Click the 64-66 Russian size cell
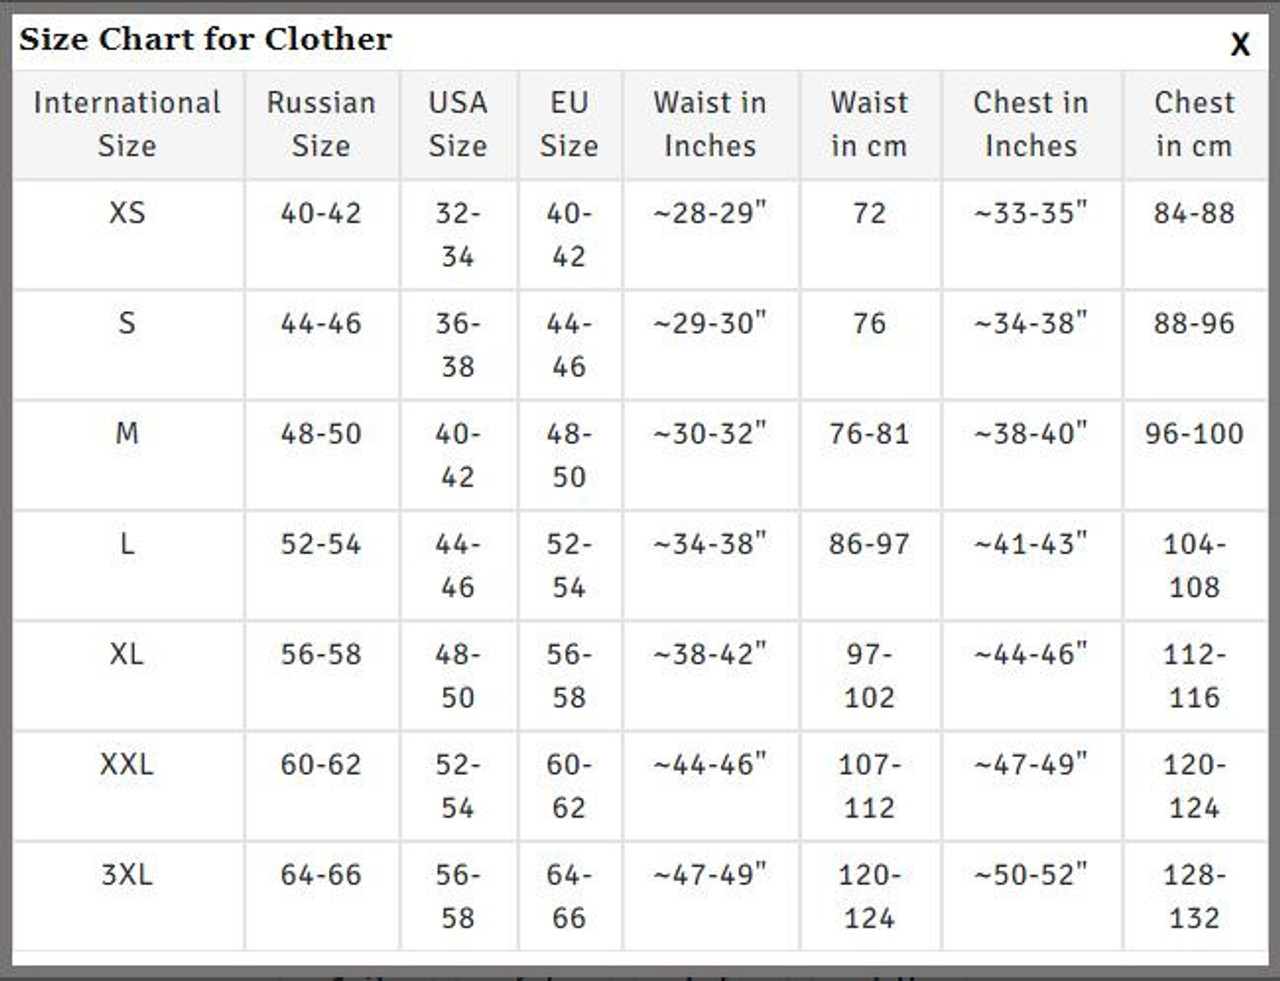Viewport: 1280px width, 981px height. click(320, 875)
